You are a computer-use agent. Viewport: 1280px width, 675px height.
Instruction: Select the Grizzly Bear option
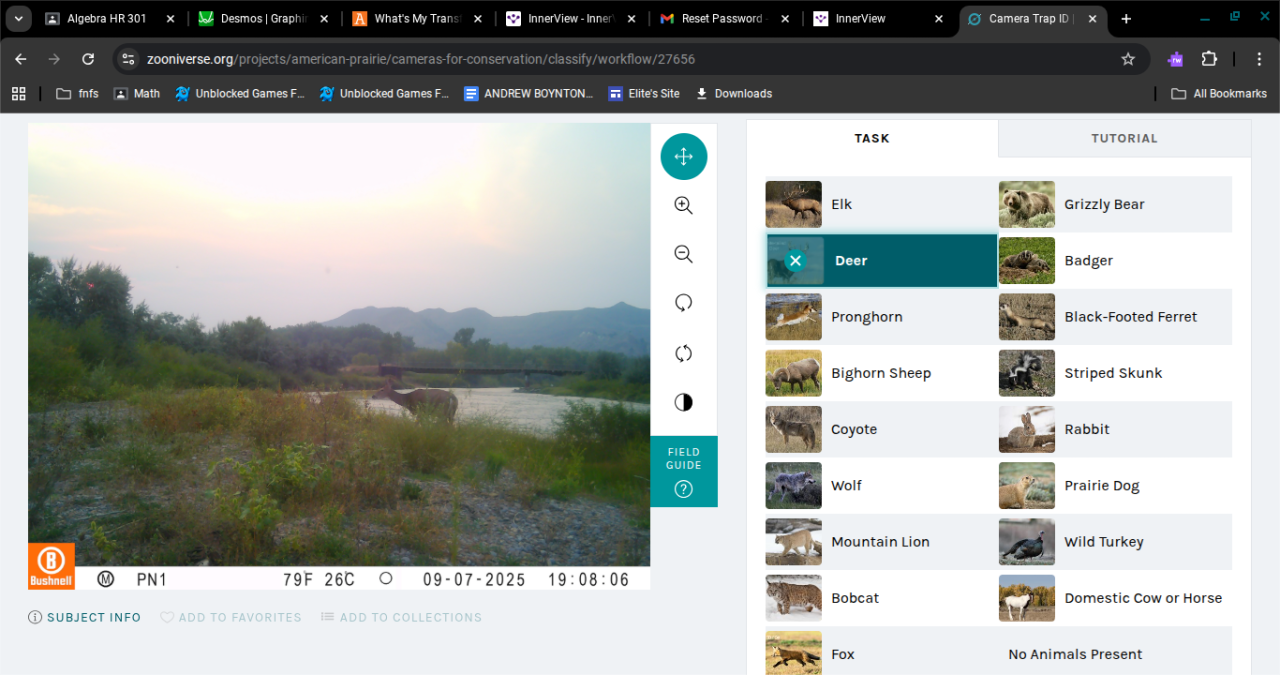pyautogui.click(x=1115, y=204)
